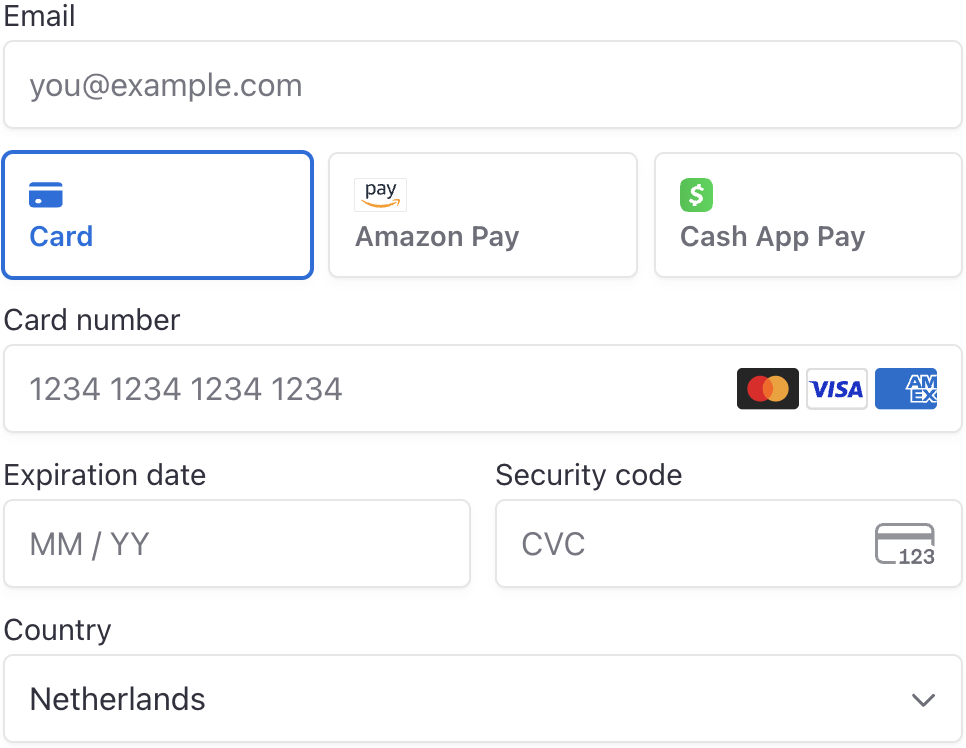Click the Expiration date label
The height and width of the screenshot is (748, 966).
coord(105,475)
